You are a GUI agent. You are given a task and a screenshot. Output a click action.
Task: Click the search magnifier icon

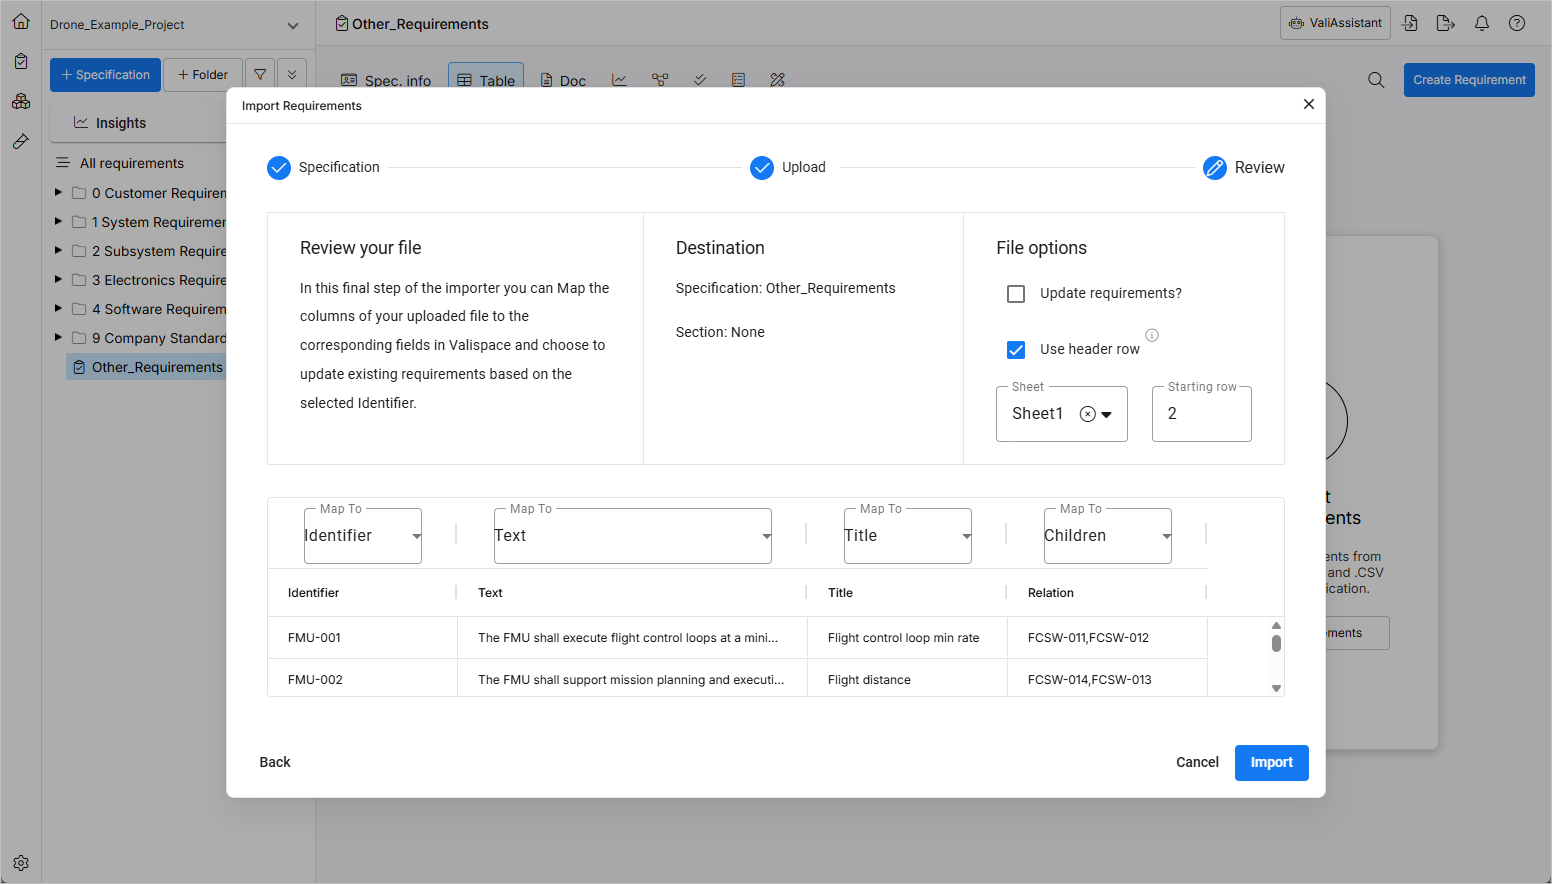click(1376, 80)
